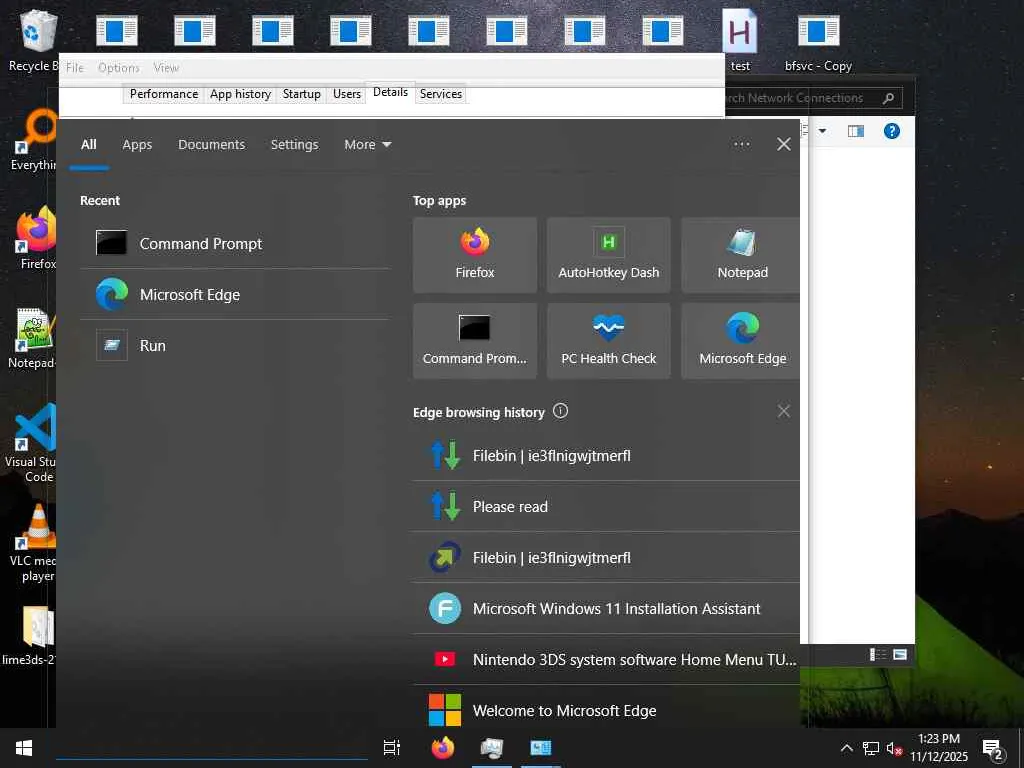Select the Apps search filter tab
The image size is (1024, 768).
point(137,145)
